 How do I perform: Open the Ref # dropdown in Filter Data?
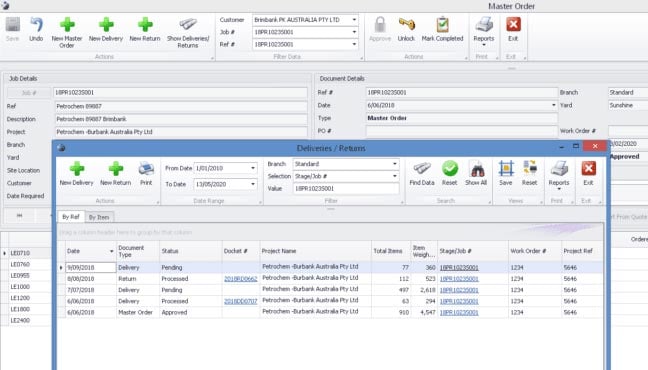coord(354,44)
